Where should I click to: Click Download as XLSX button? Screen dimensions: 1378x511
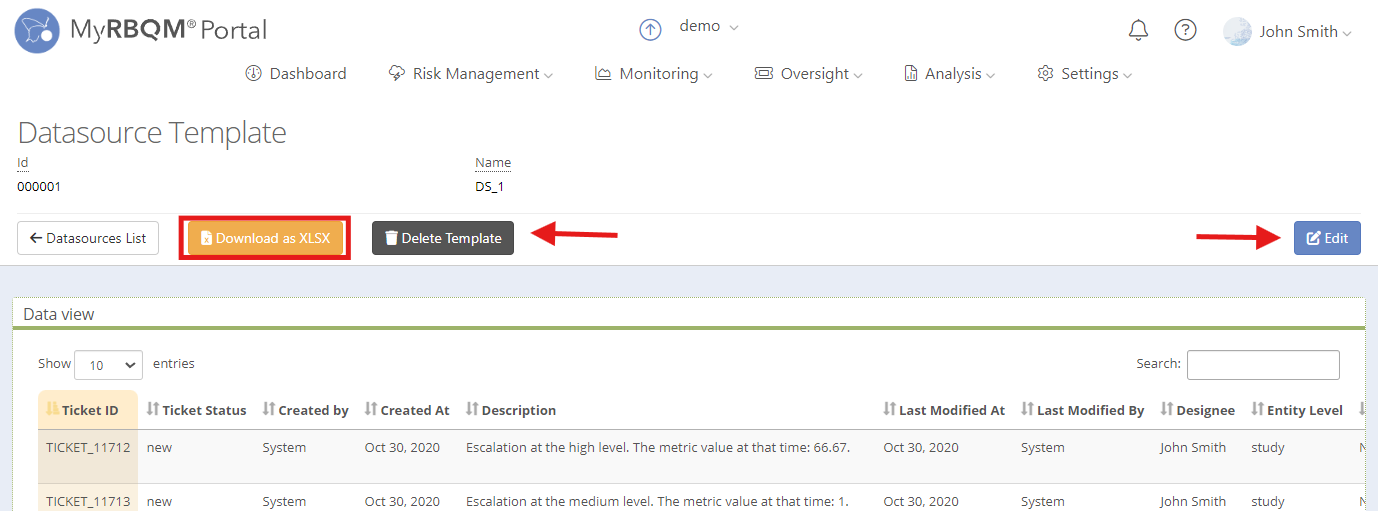click(265, 238)
